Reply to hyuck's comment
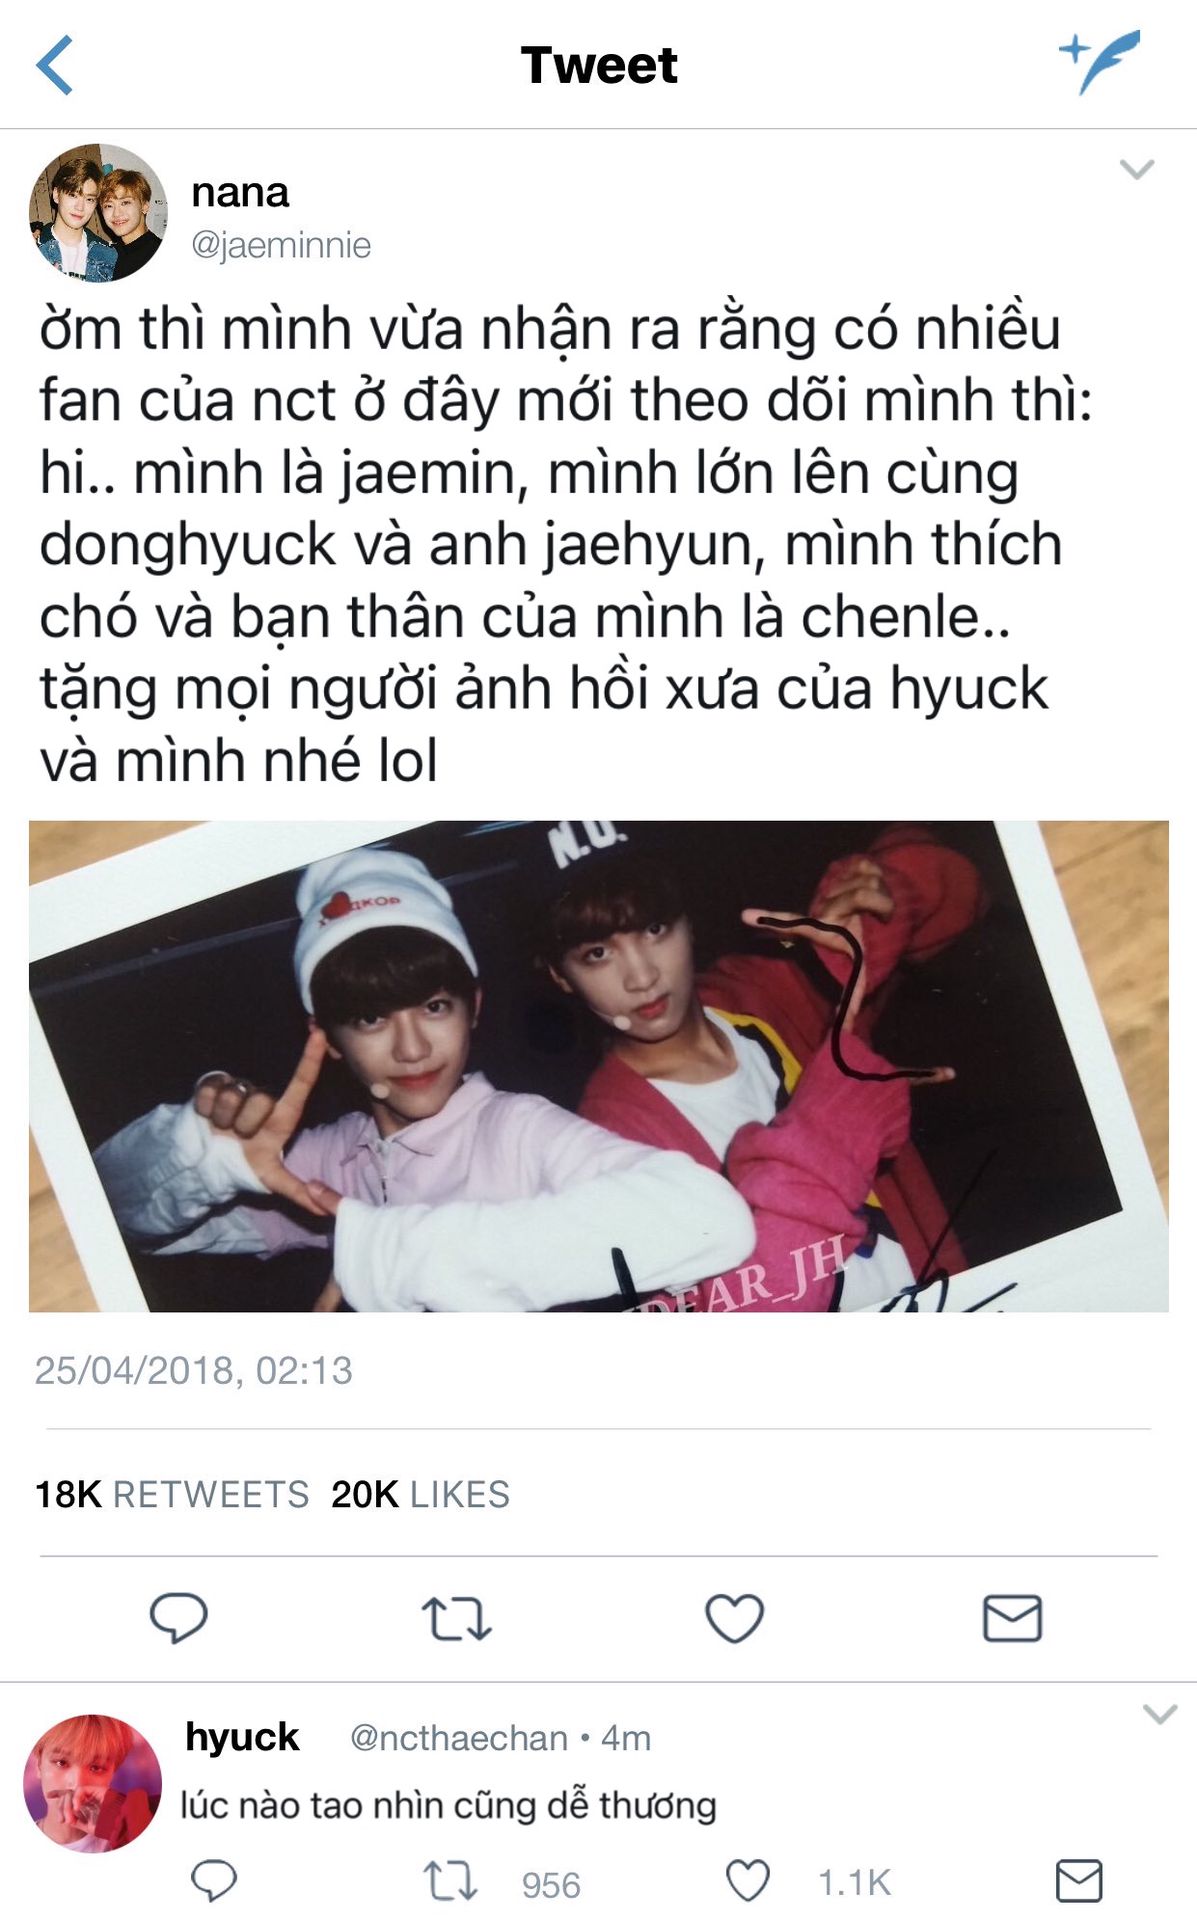This screenshot has height=1920, width=1197. click(x=214, y=1881)
